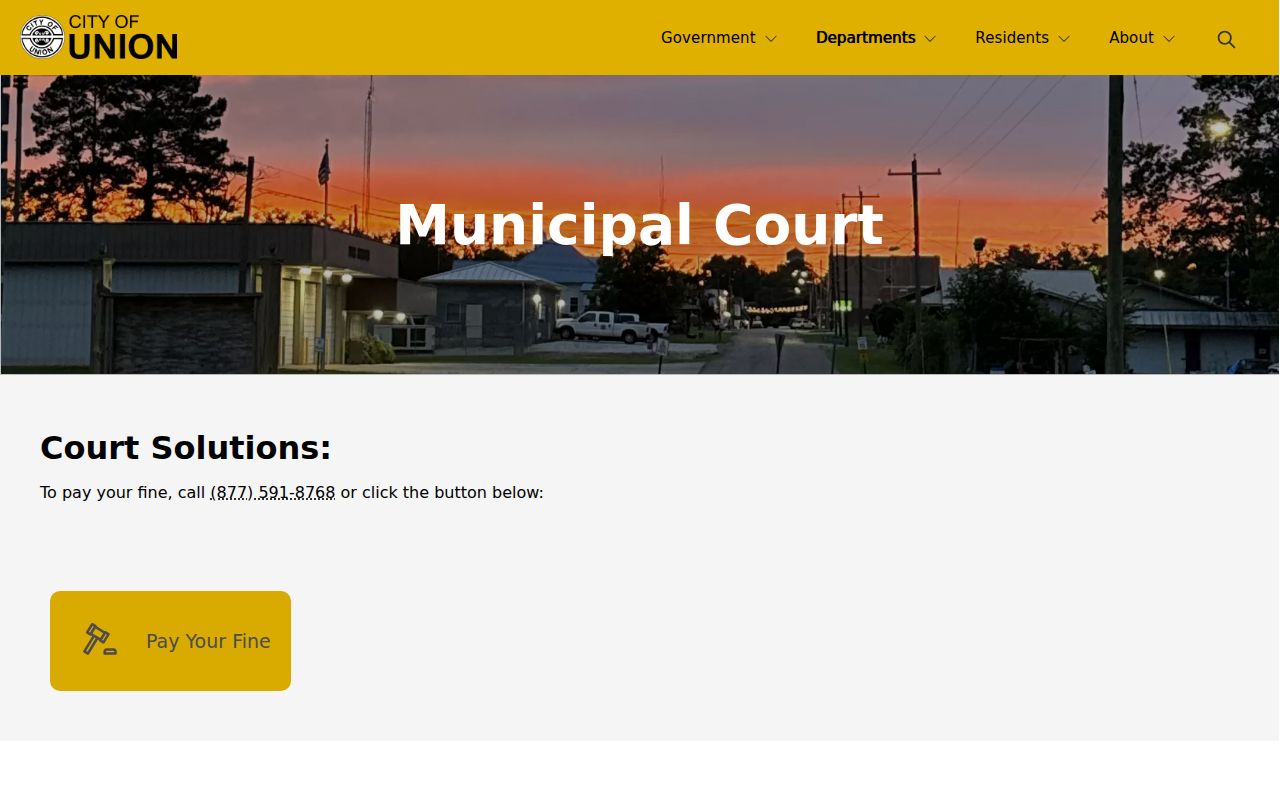Screen dimensions: 1280x800
Task: Expand the chevron next to Government
Action: pos(771,39)
